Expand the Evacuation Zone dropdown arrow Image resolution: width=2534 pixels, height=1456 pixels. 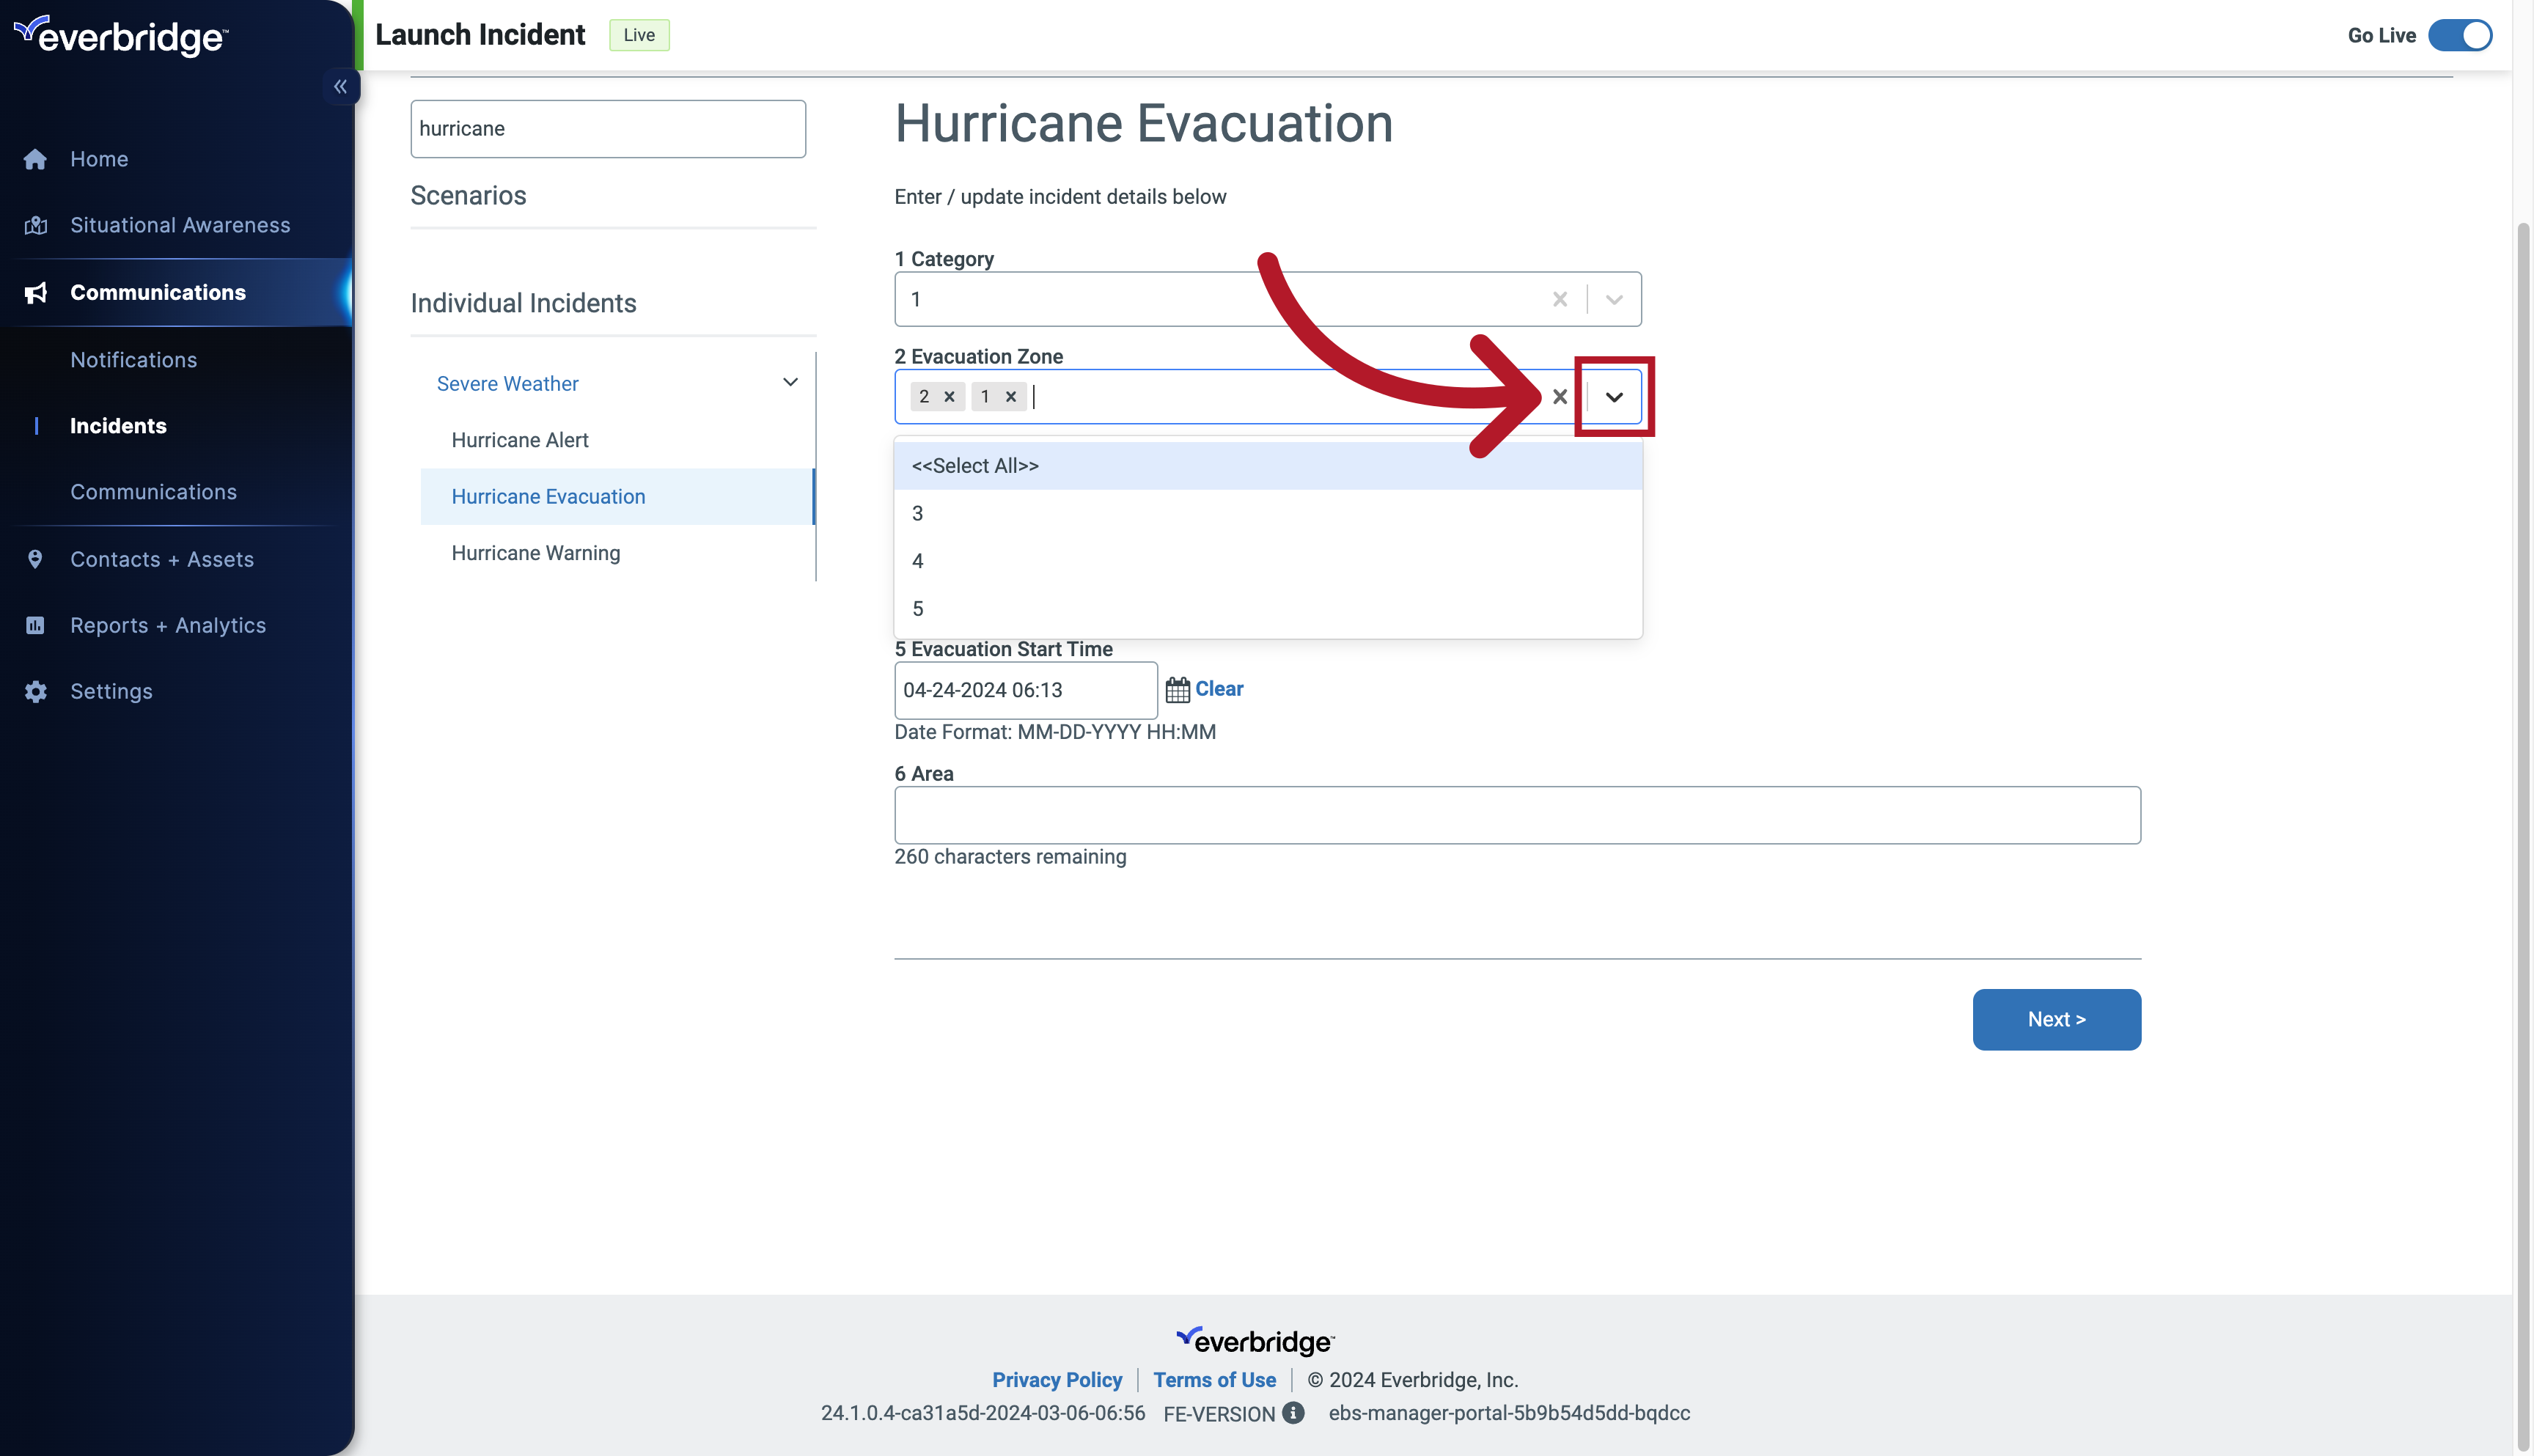coord(1612,397)
